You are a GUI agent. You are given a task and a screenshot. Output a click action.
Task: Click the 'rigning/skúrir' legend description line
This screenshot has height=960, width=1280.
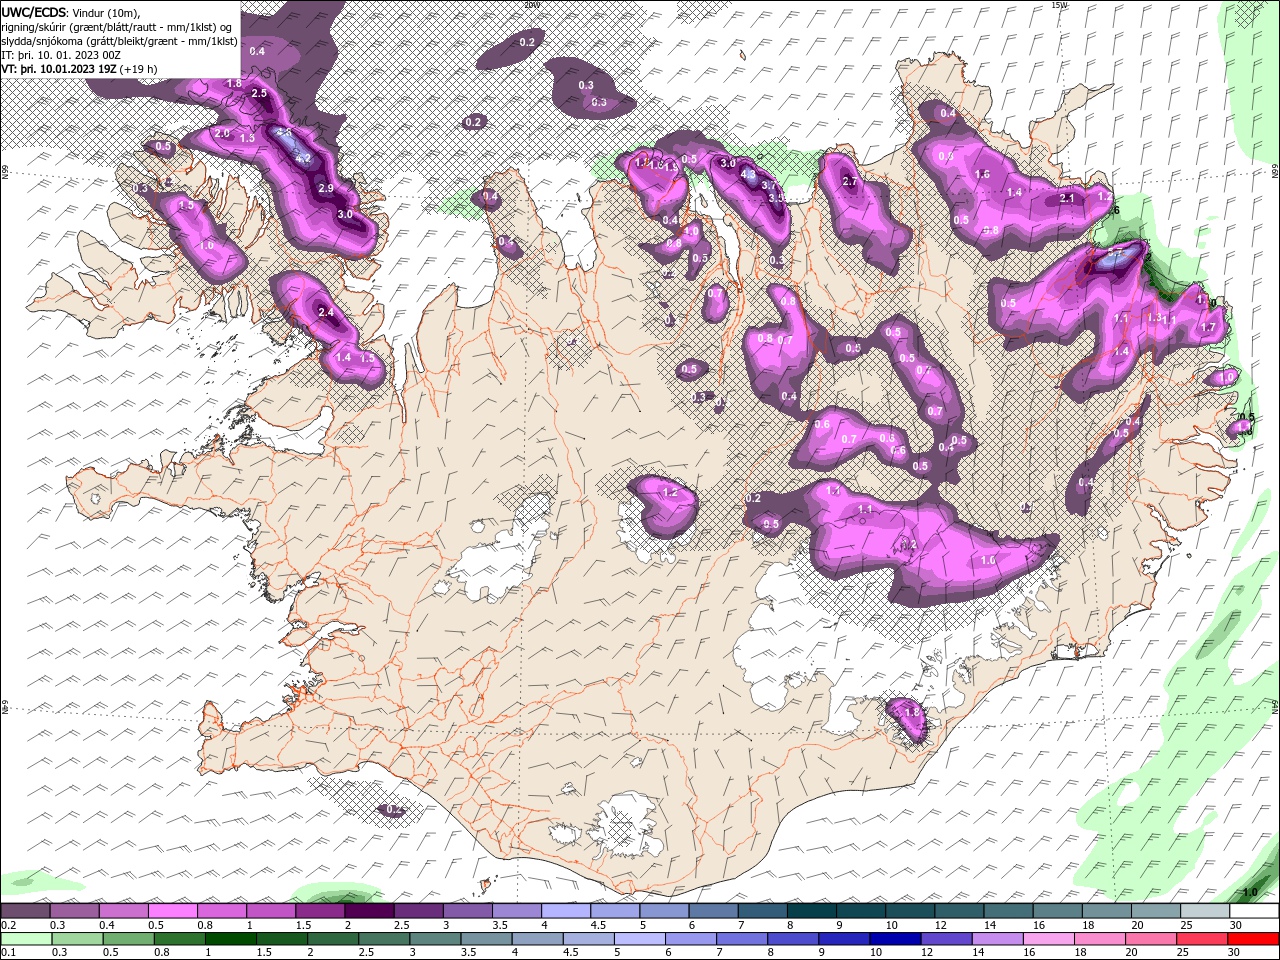pyautogui.click(x=116, y=26)
